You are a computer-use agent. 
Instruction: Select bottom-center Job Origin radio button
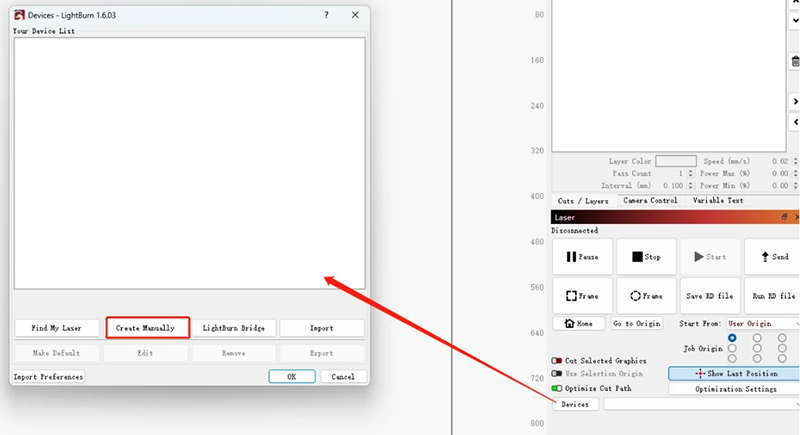tap(757, 359)
